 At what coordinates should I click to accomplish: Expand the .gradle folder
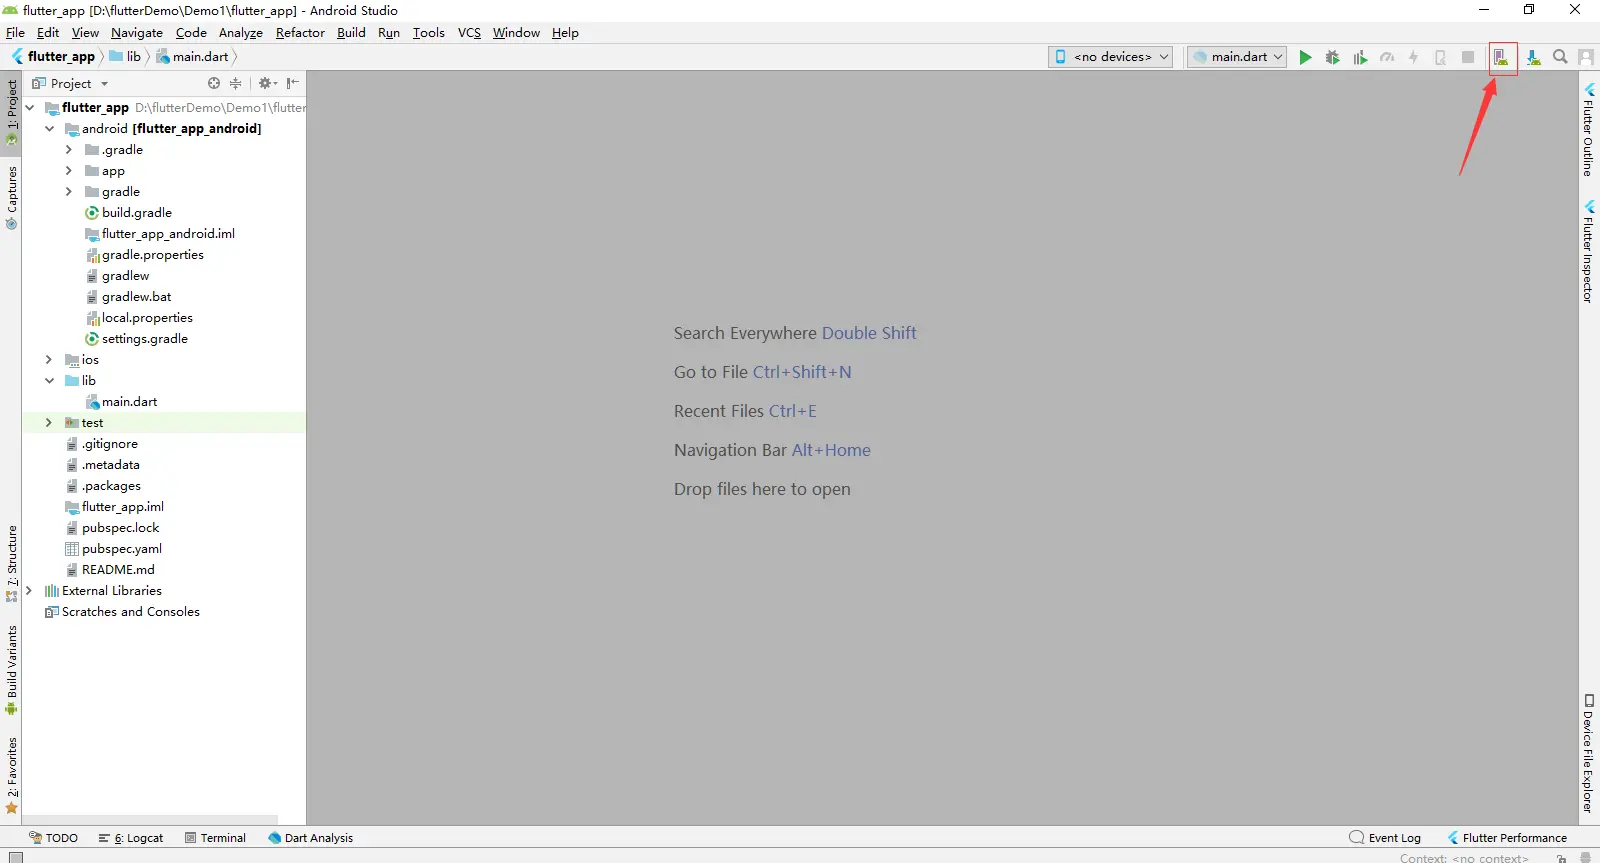pyautogui.click(x=69, y=150)
